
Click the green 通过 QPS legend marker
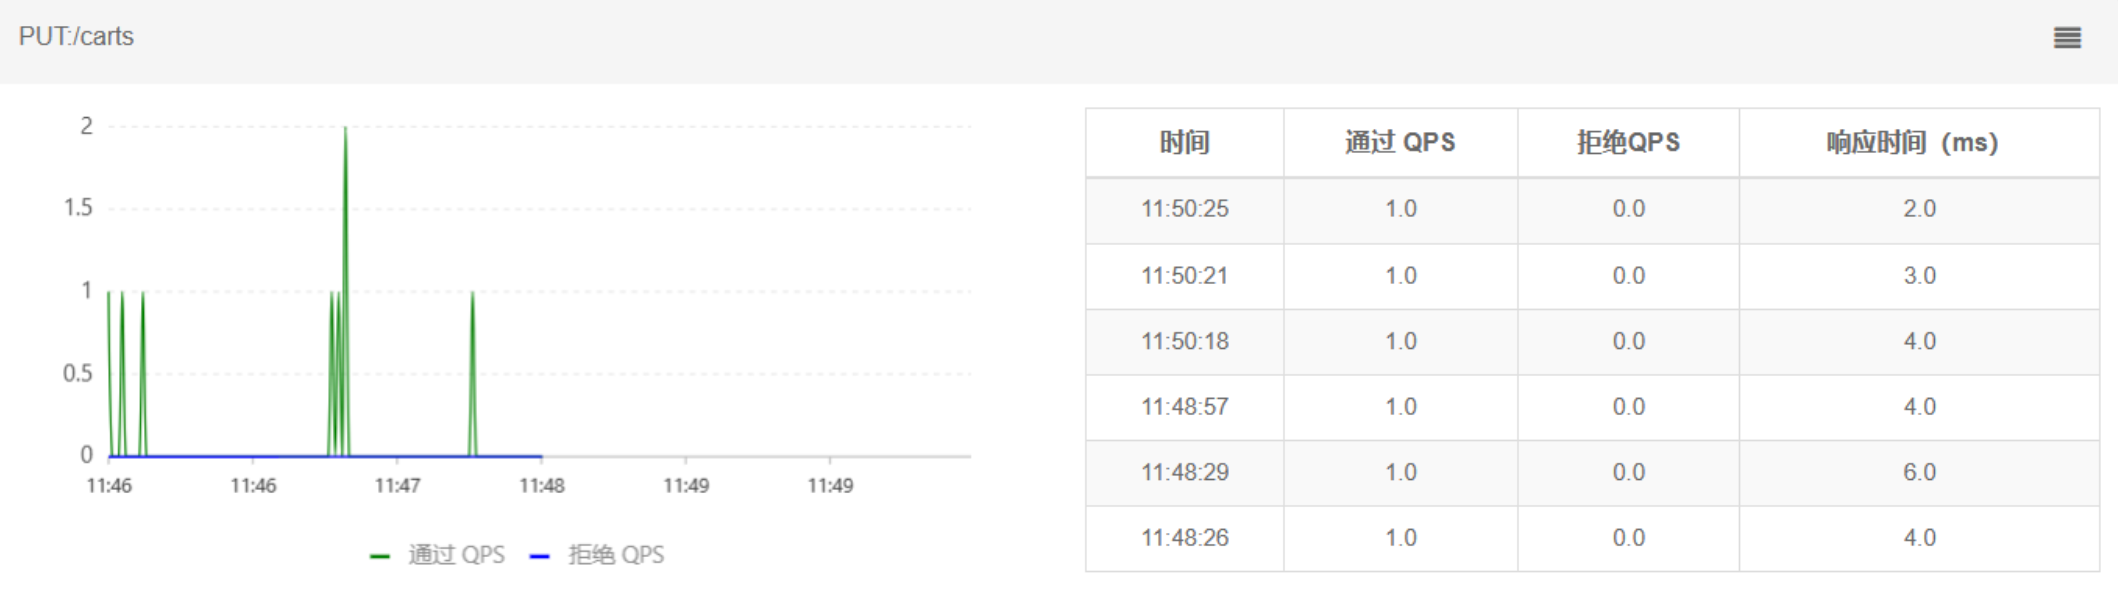point(380,556)
